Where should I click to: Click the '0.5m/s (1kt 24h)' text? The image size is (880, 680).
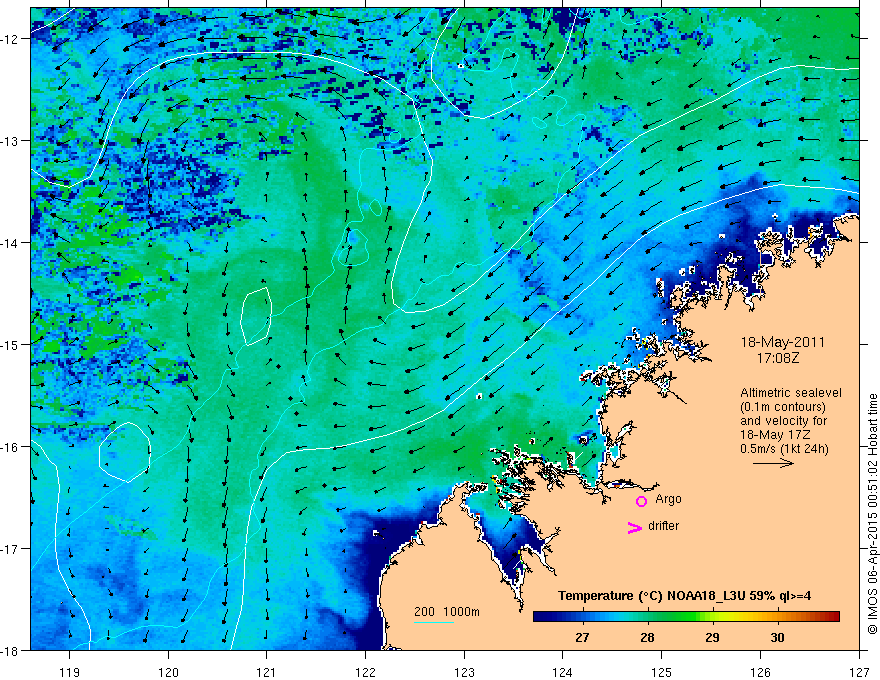784,449
